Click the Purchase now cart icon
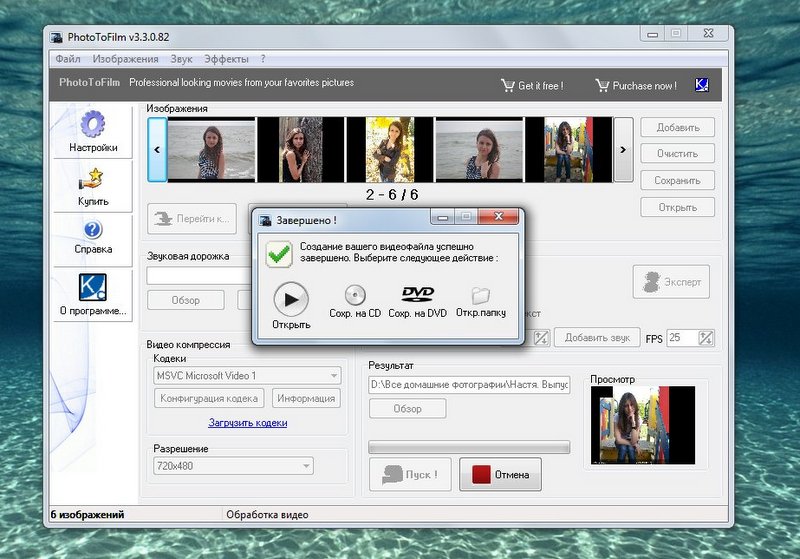 click(x=602, y=85)
